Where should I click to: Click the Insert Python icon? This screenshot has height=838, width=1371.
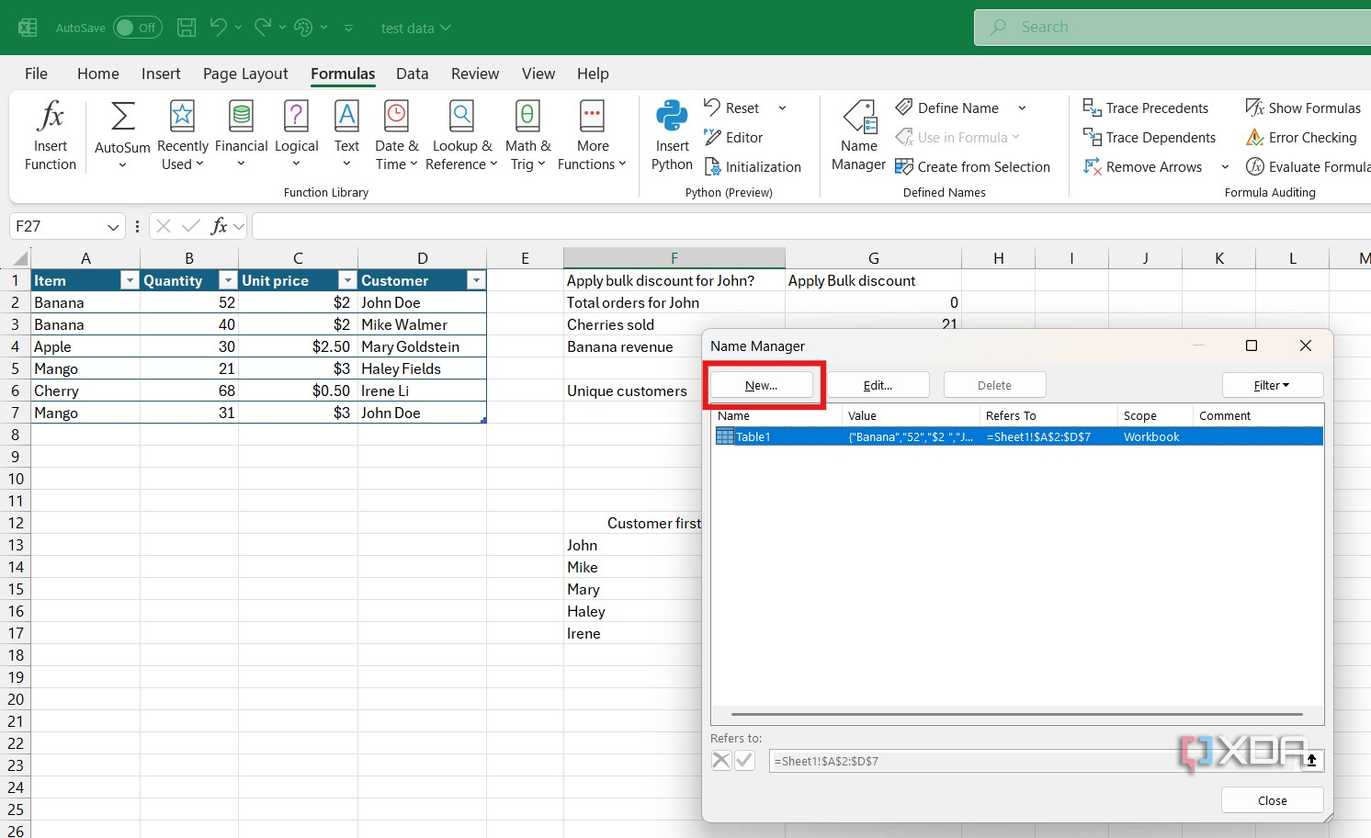pyautogui.click(x=672, y=117)
